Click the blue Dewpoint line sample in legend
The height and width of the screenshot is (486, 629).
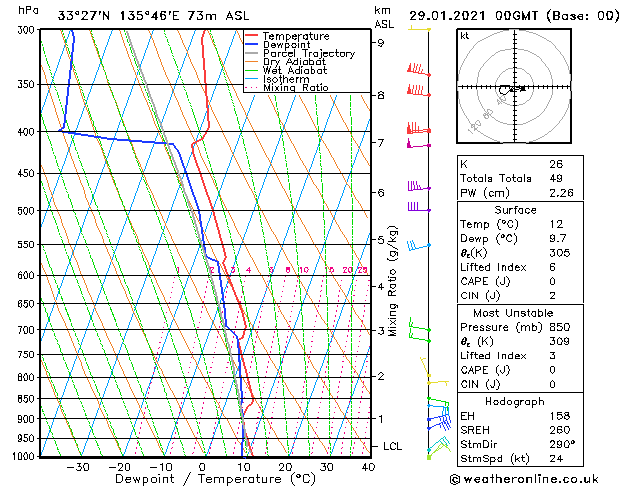[251, 45]
